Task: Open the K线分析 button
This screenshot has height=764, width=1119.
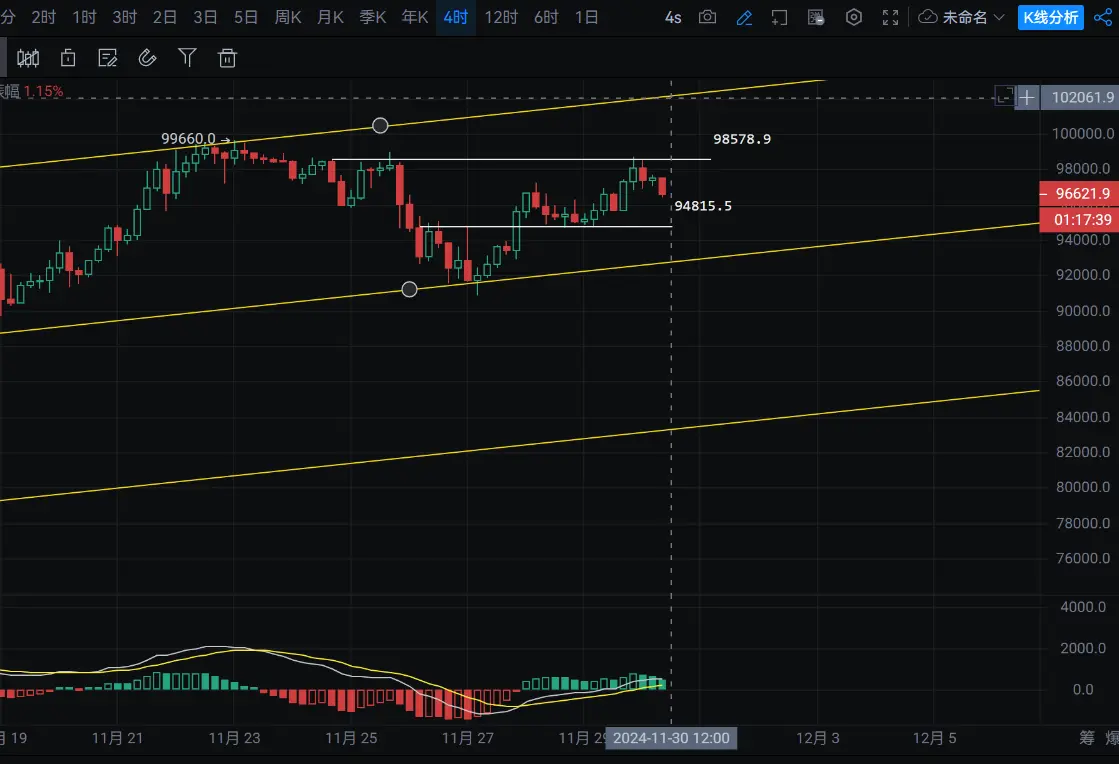Action: 1050,17
